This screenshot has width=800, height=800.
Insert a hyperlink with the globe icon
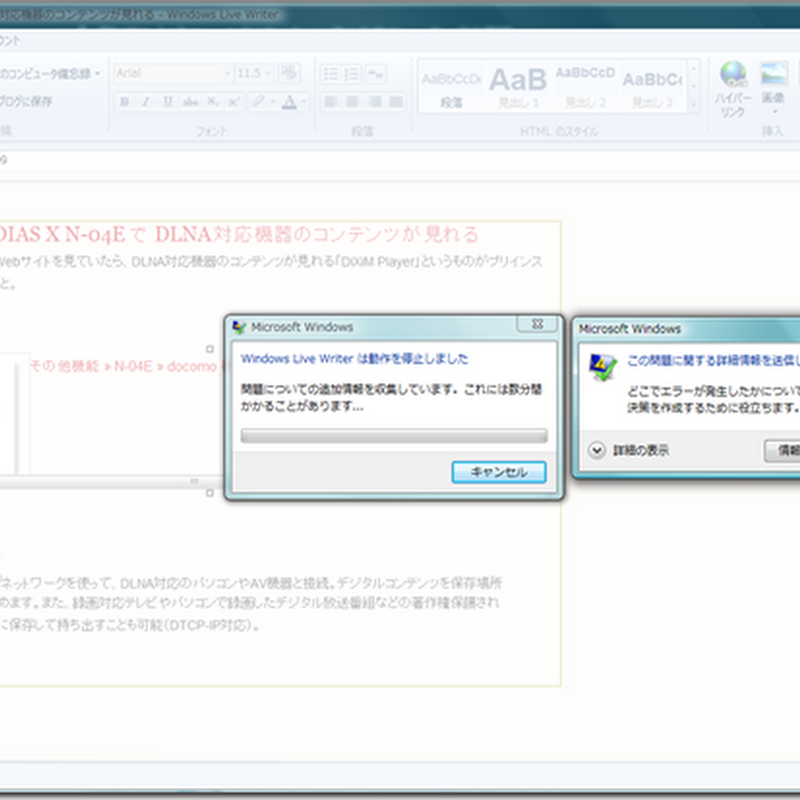pyautogui.click(x=733, y=74)
